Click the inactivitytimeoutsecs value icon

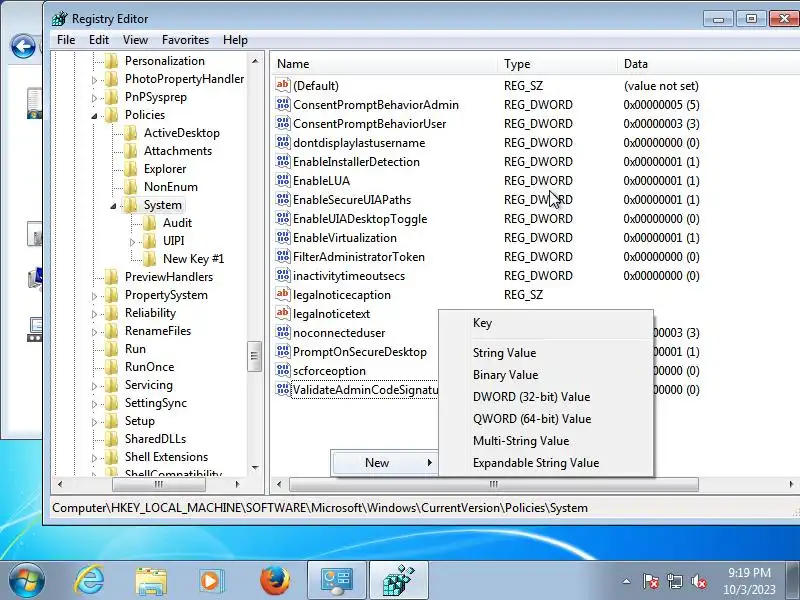(283, 275)
